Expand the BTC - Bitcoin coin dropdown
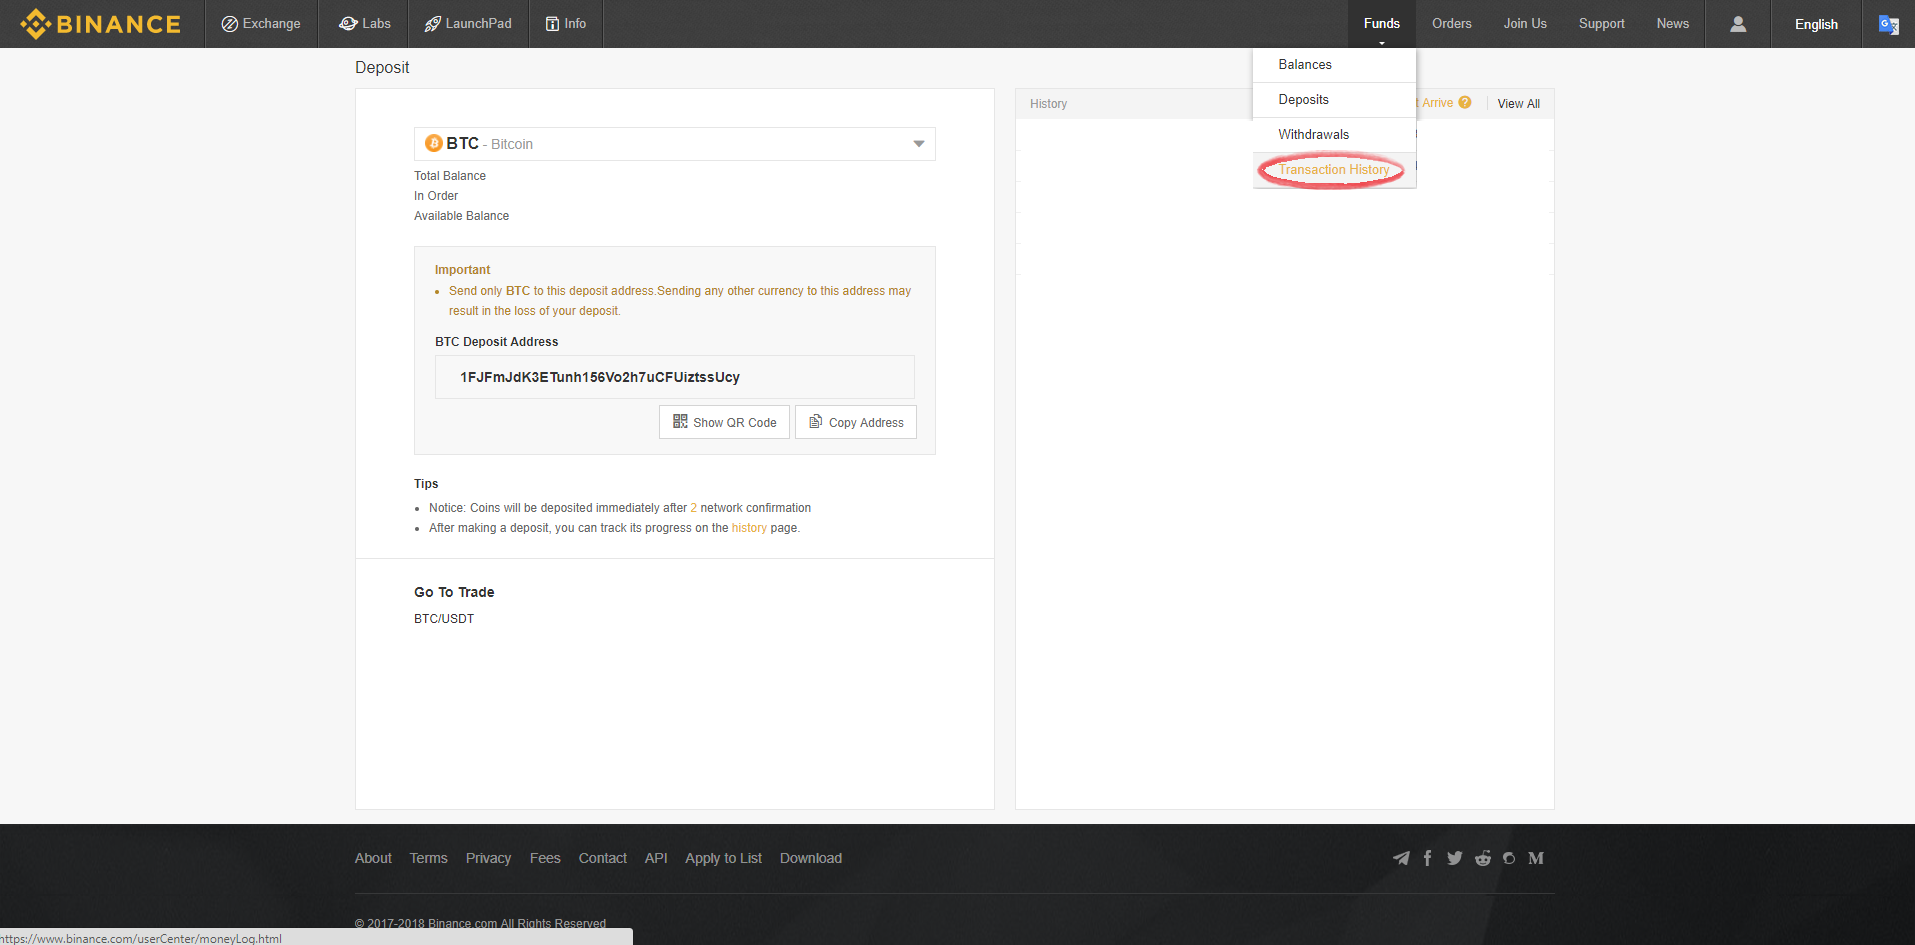 point(675,144)
